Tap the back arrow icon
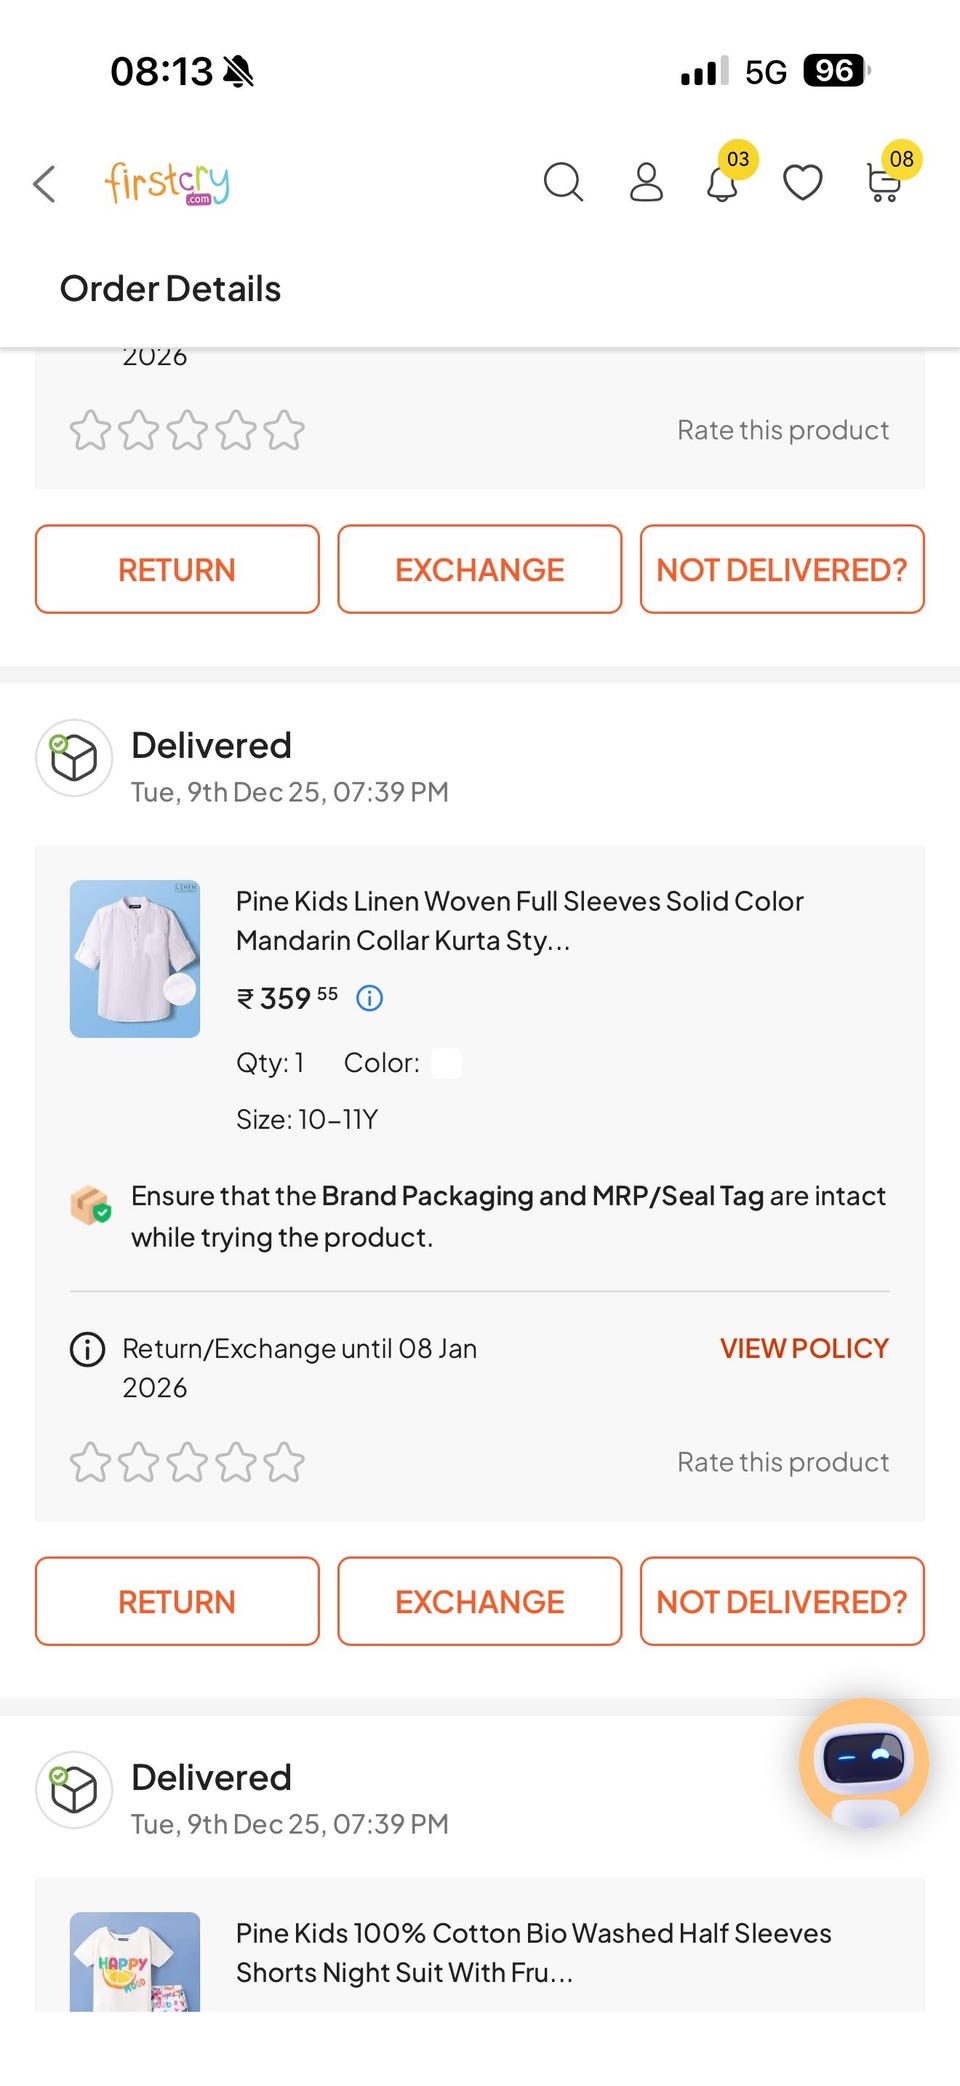The image size is (960, 2086). click(44, 184)
